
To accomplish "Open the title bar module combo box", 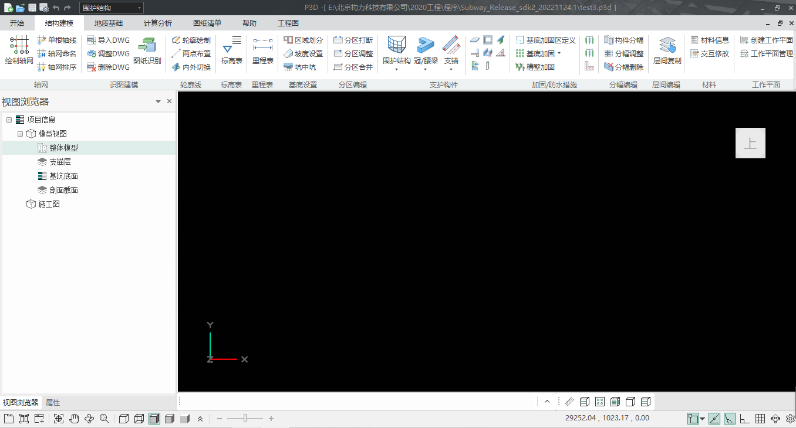I will coord(111,8).
